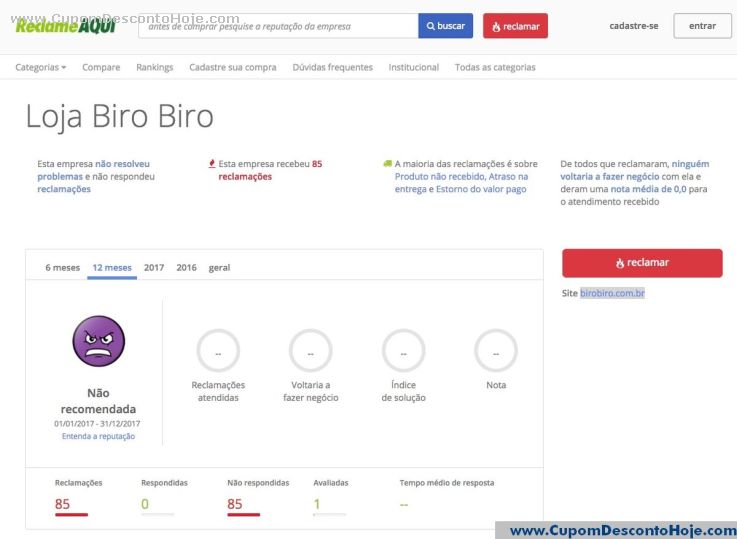The image size is (737, 539).
Task: Select the geral tab
Action: pos(219,267)
